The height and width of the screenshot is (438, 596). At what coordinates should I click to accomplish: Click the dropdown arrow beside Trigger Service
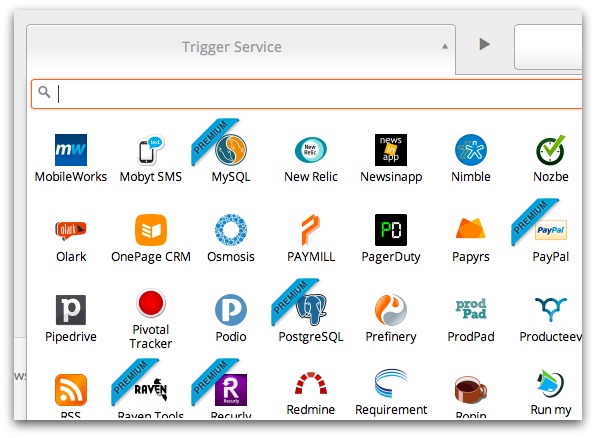[445, 47]
